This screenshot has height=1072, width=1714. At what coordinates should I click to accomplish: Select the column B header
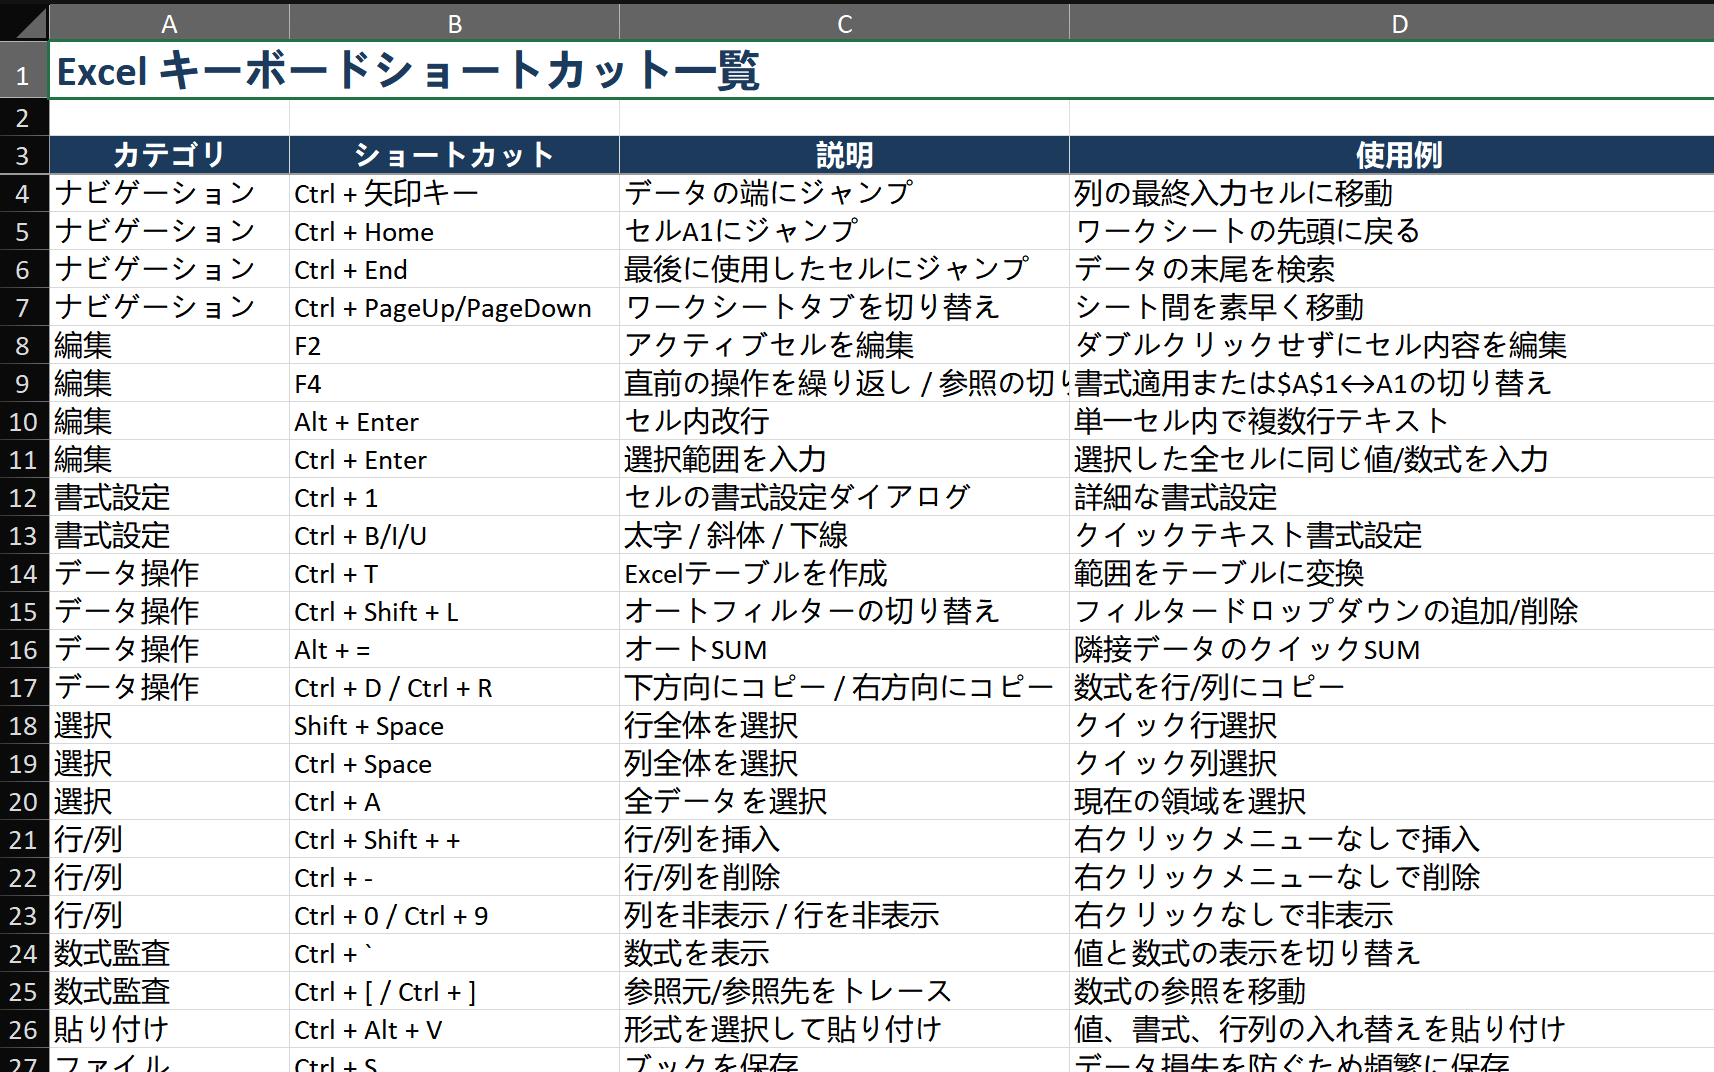(454, 23)
